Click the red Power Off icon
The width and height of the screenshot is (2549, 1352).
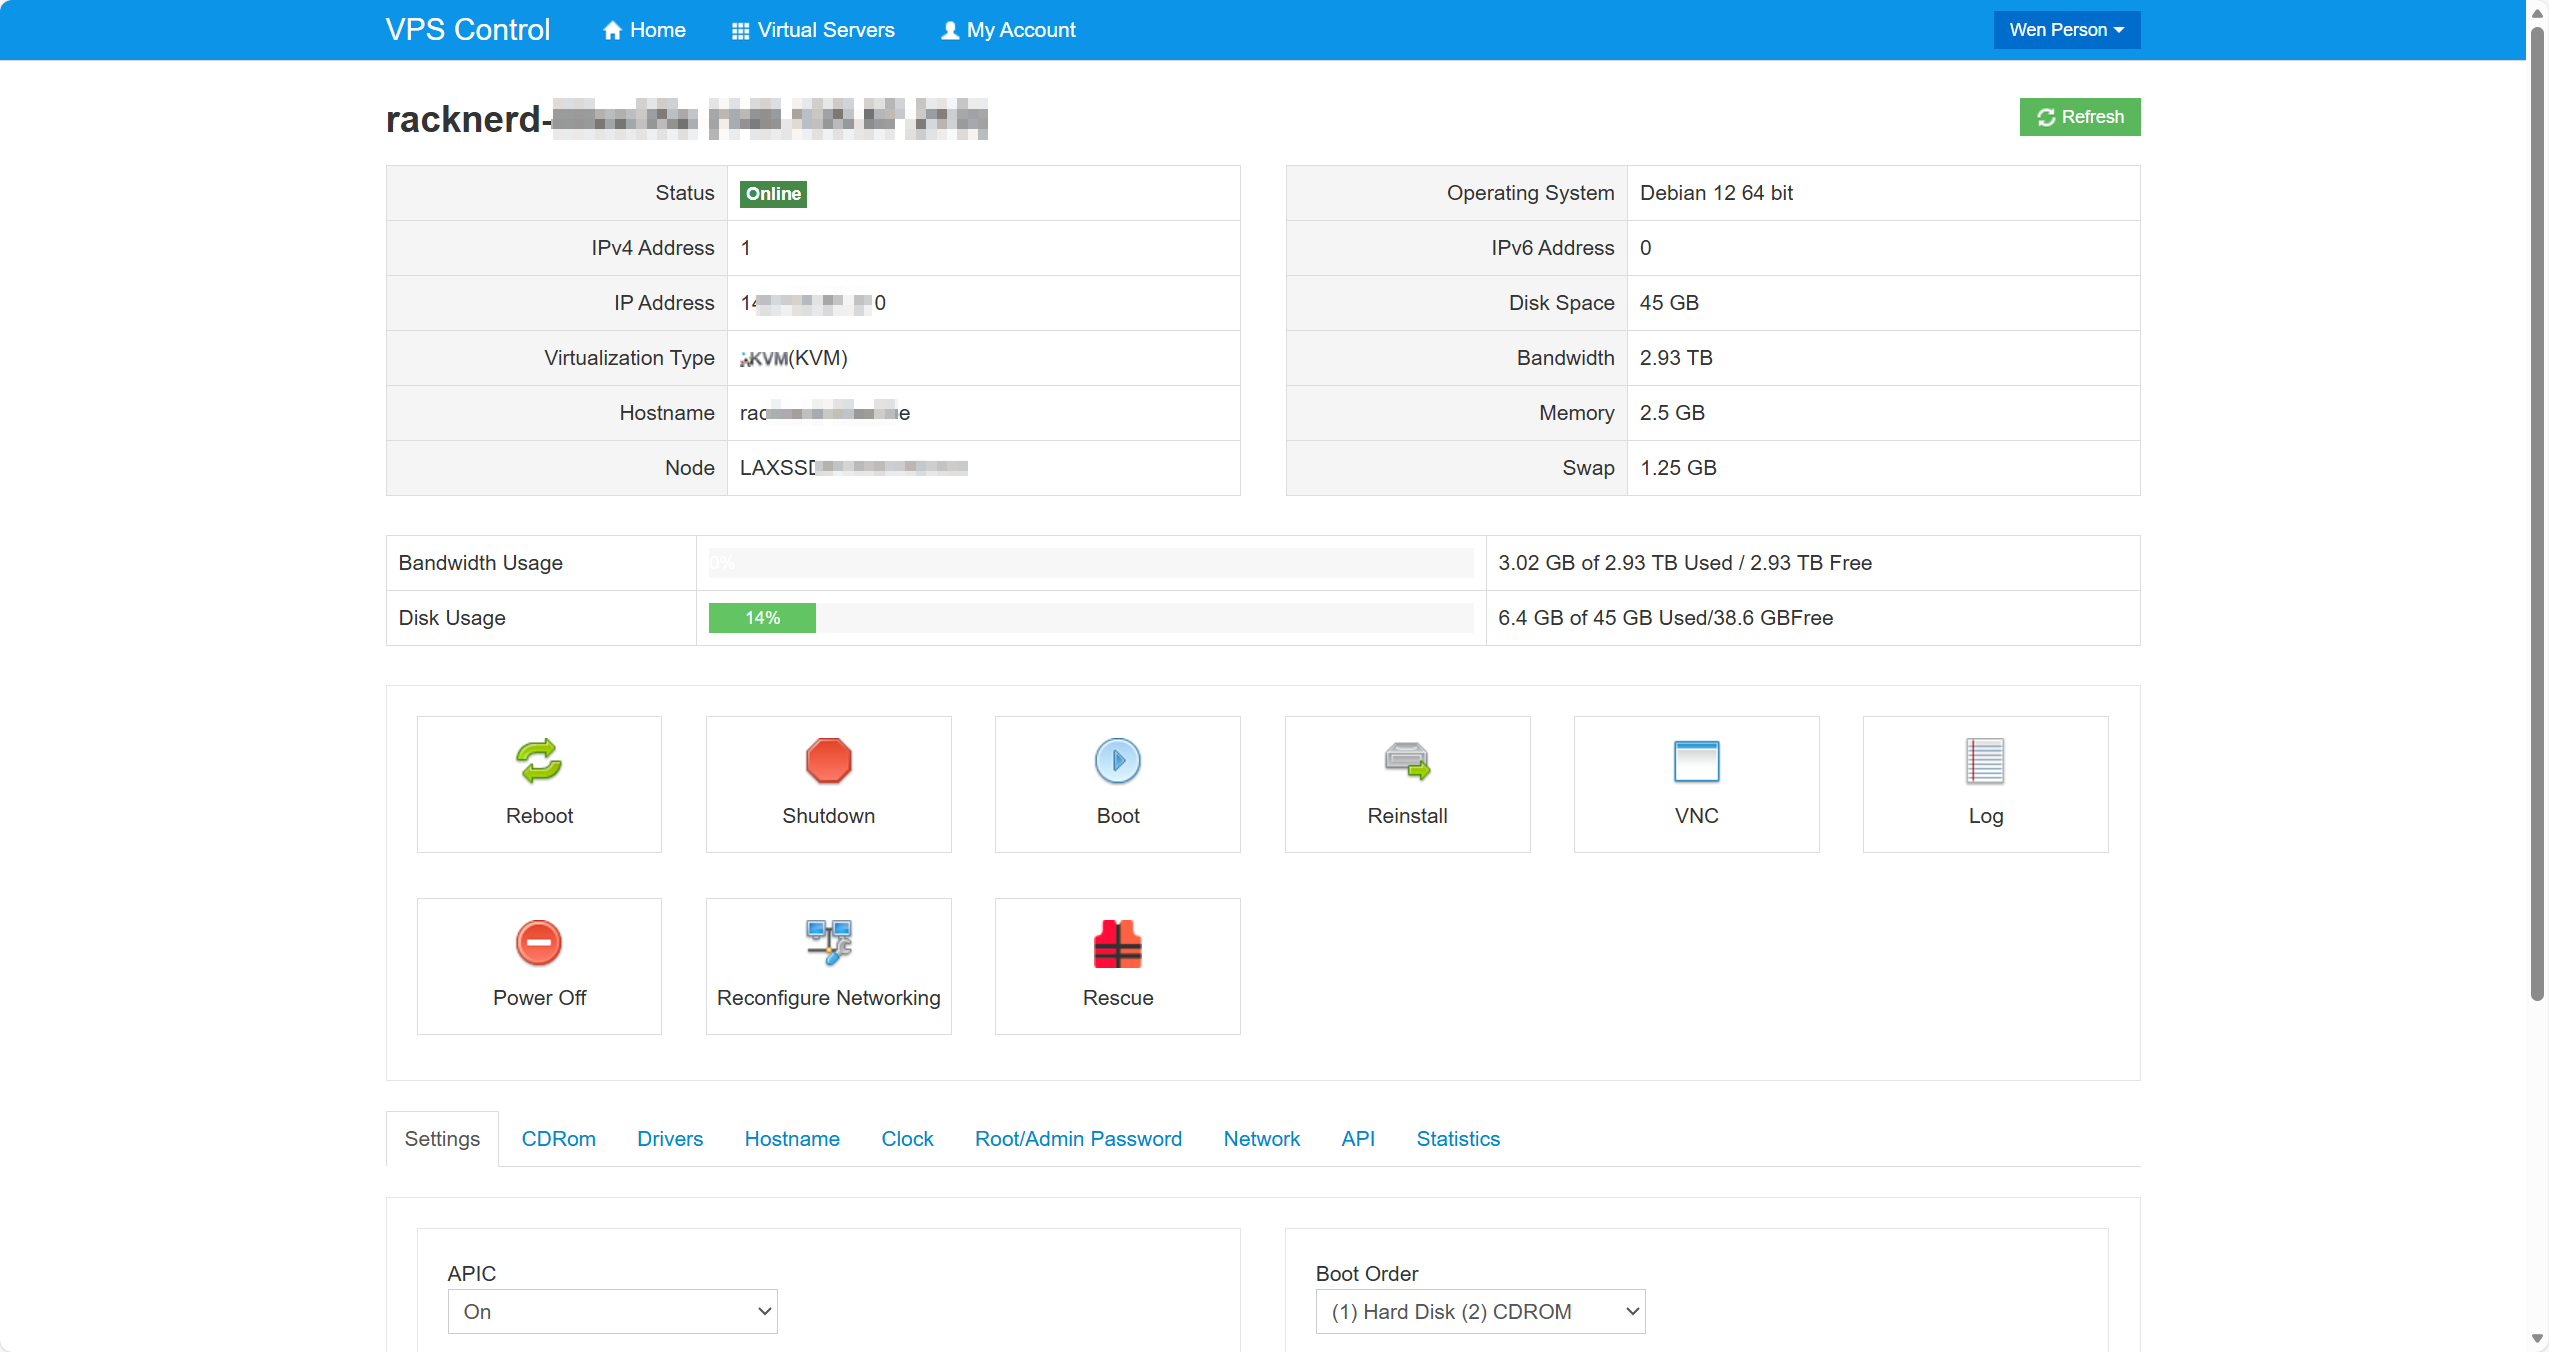tap(539, 943)
